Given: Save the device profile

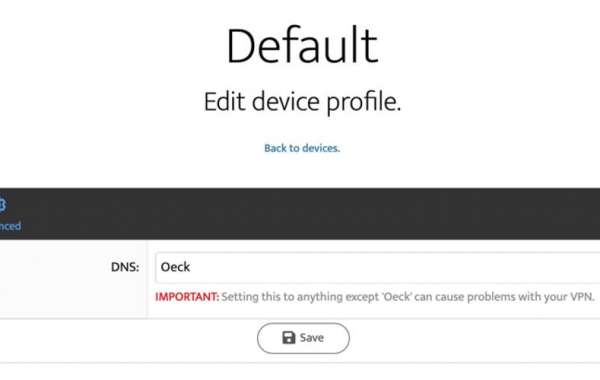Looking at the screenshot, I should coord(303,338).
